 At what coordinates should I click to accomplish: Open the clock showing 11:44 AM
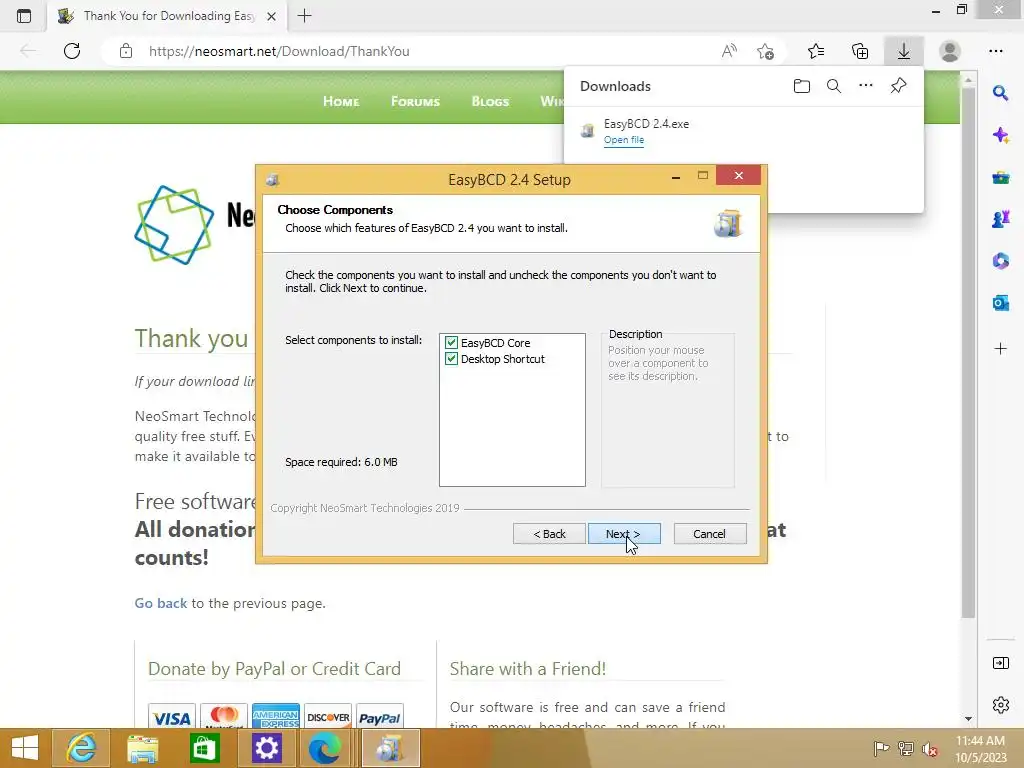point(980,748)
